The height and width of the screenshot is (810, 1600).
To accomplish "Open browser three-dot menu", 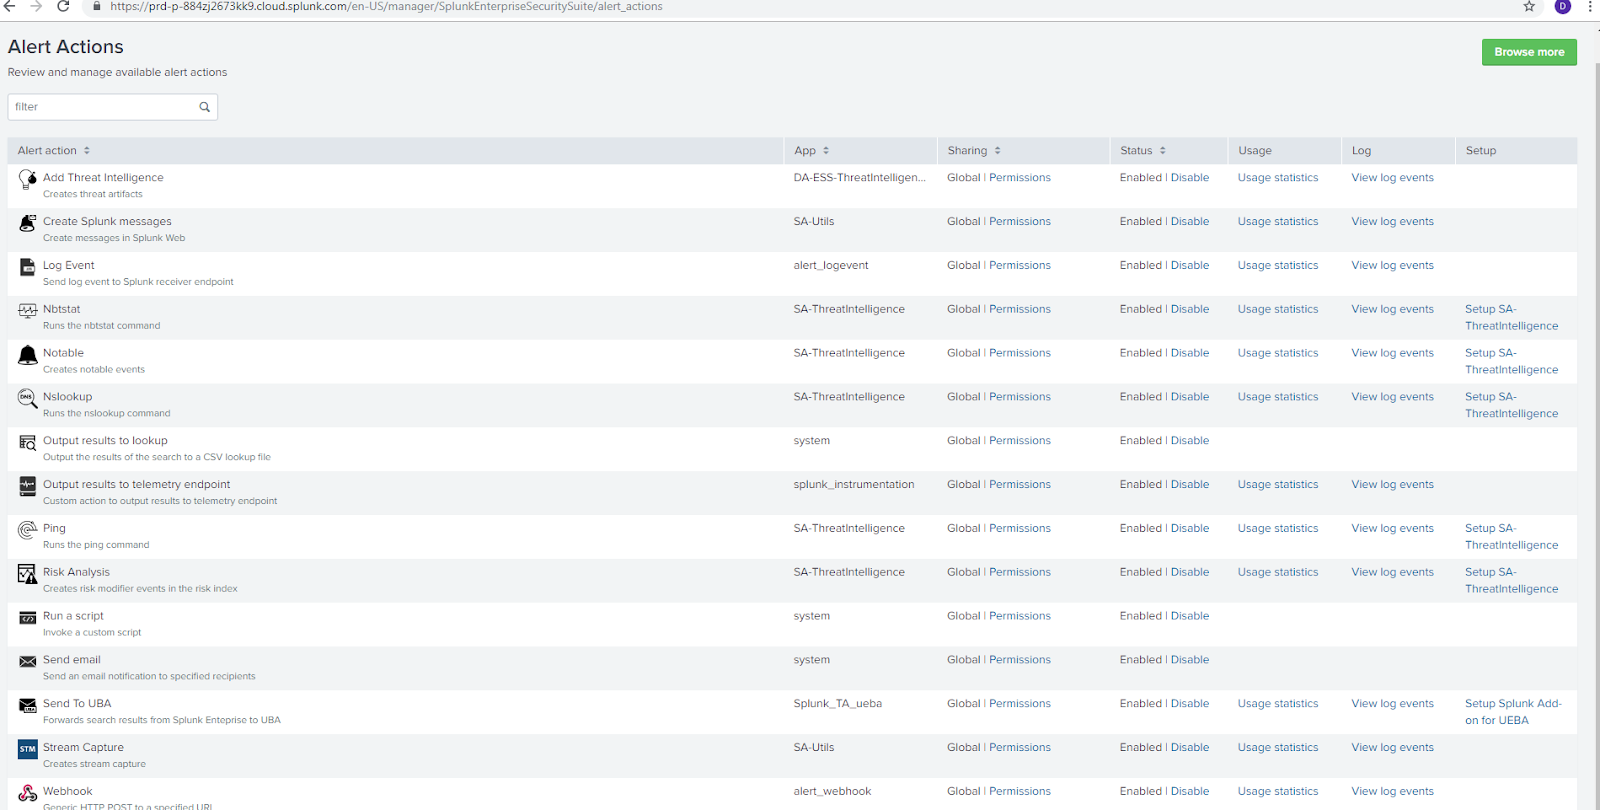I will (1590, 6).
